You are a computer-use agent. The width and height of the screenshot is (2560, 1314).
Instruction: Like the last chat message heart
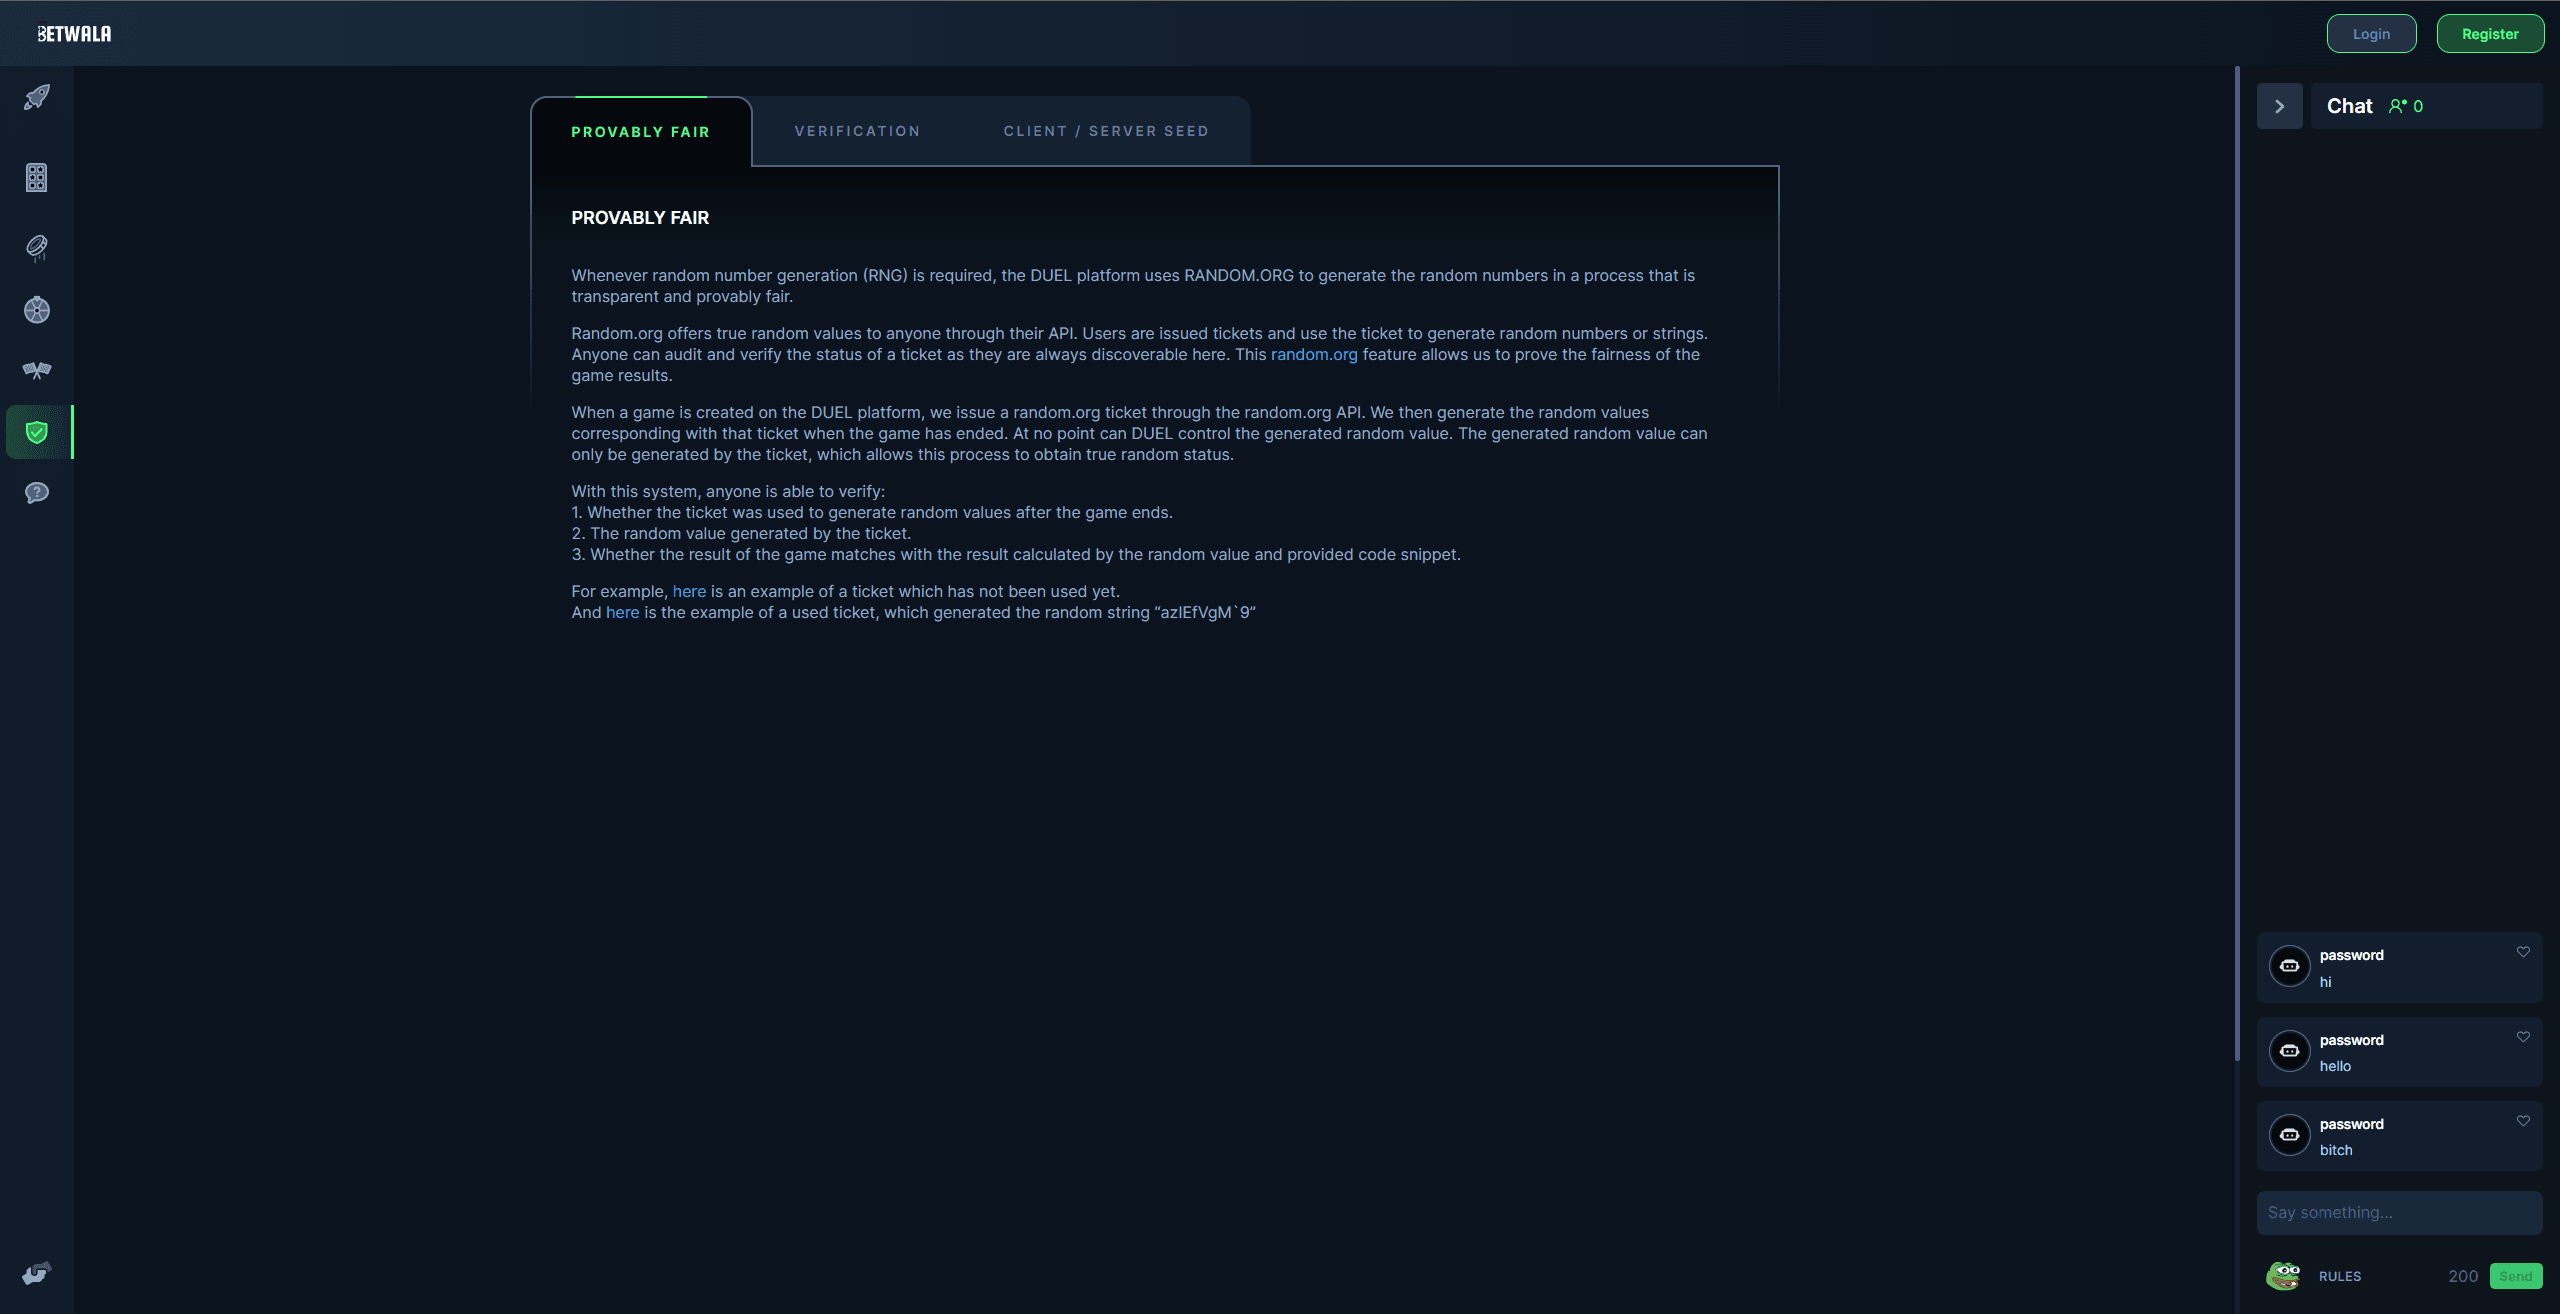coord(2523,1121)
